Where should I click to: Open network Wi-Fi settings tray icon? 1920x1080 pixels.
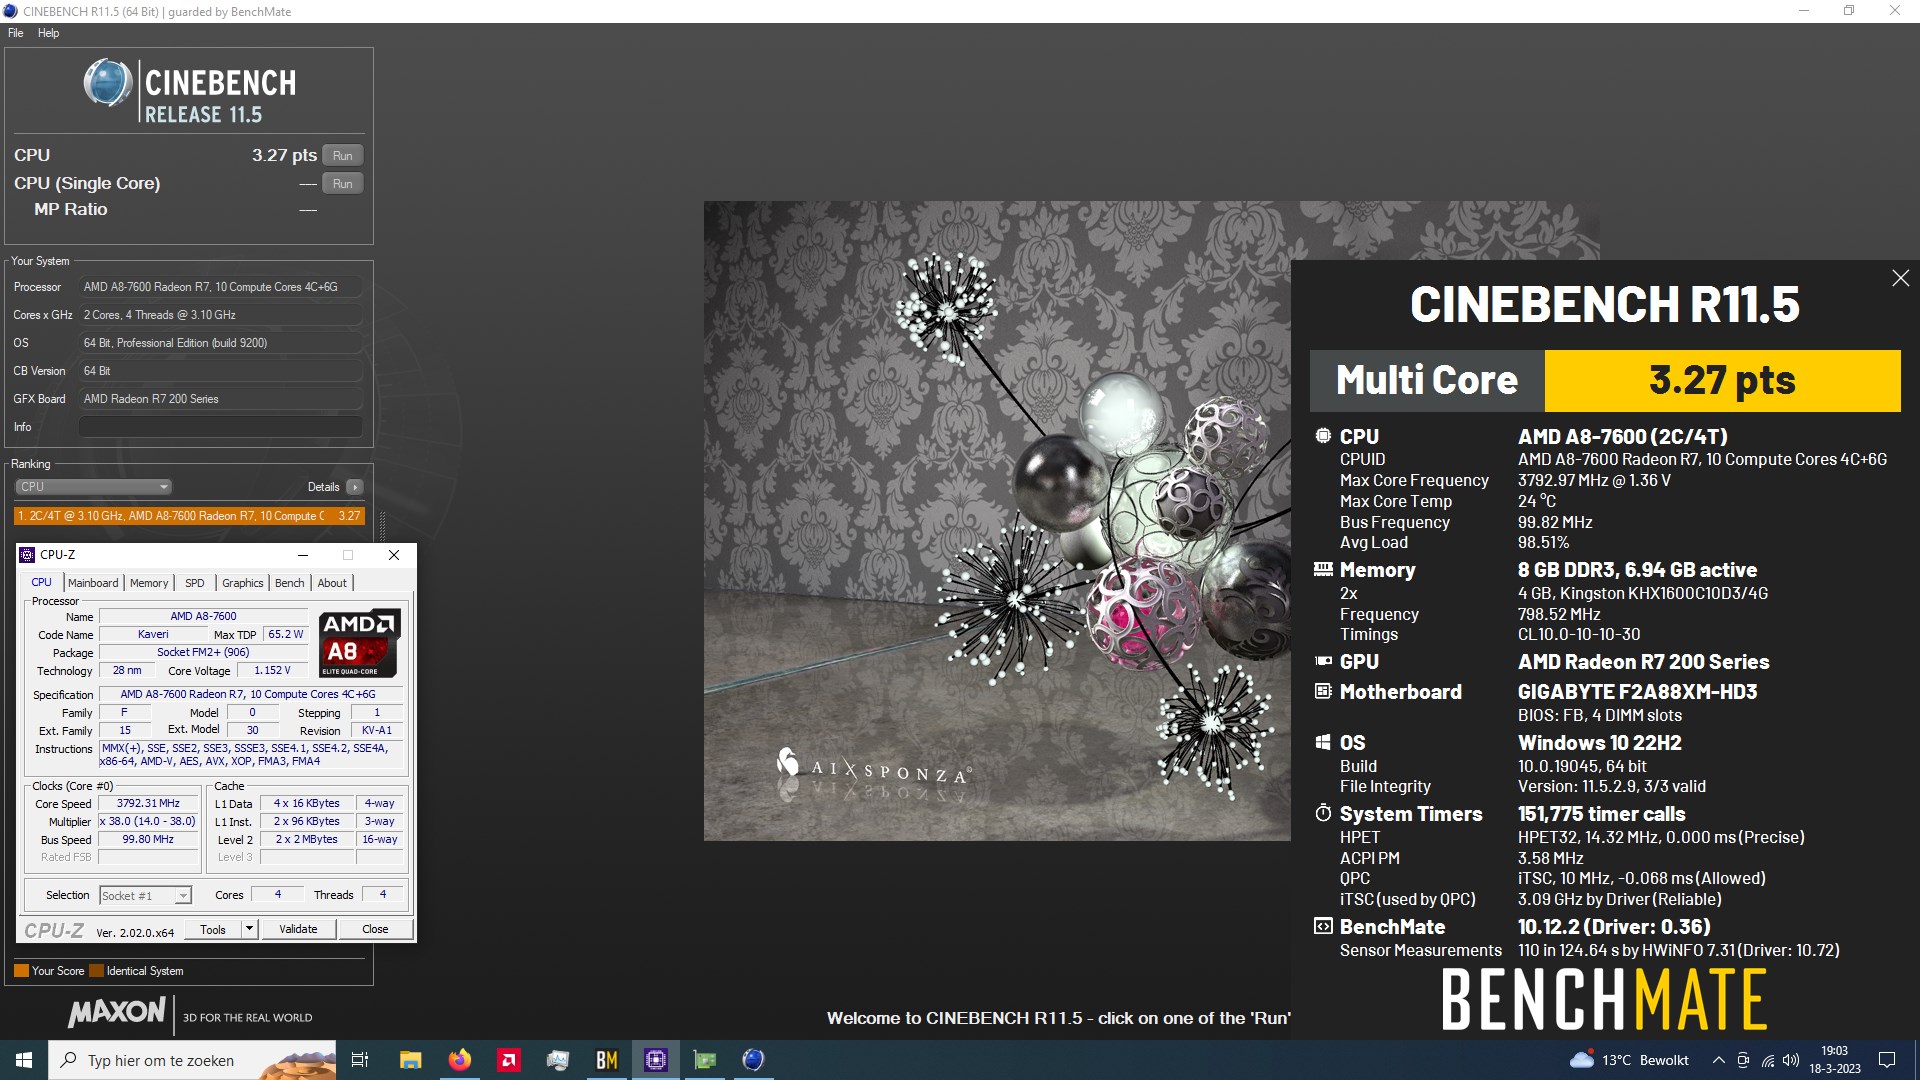coord(1768,1060)
